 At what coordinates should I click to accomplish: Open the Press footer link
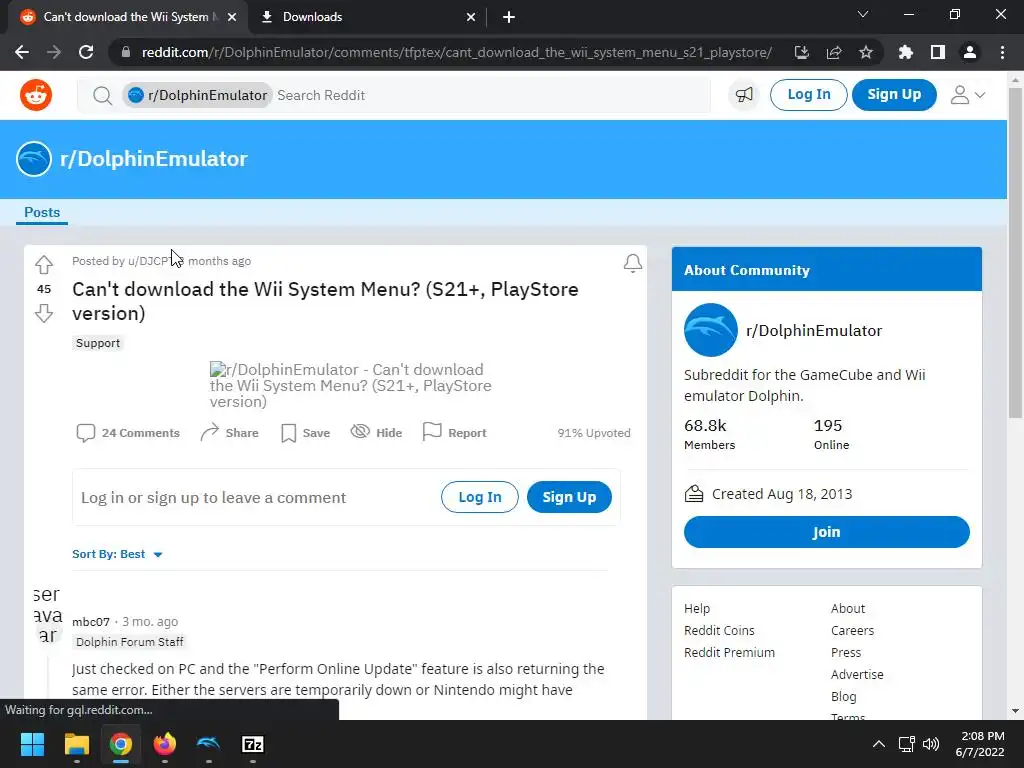(x=846, y=652)
